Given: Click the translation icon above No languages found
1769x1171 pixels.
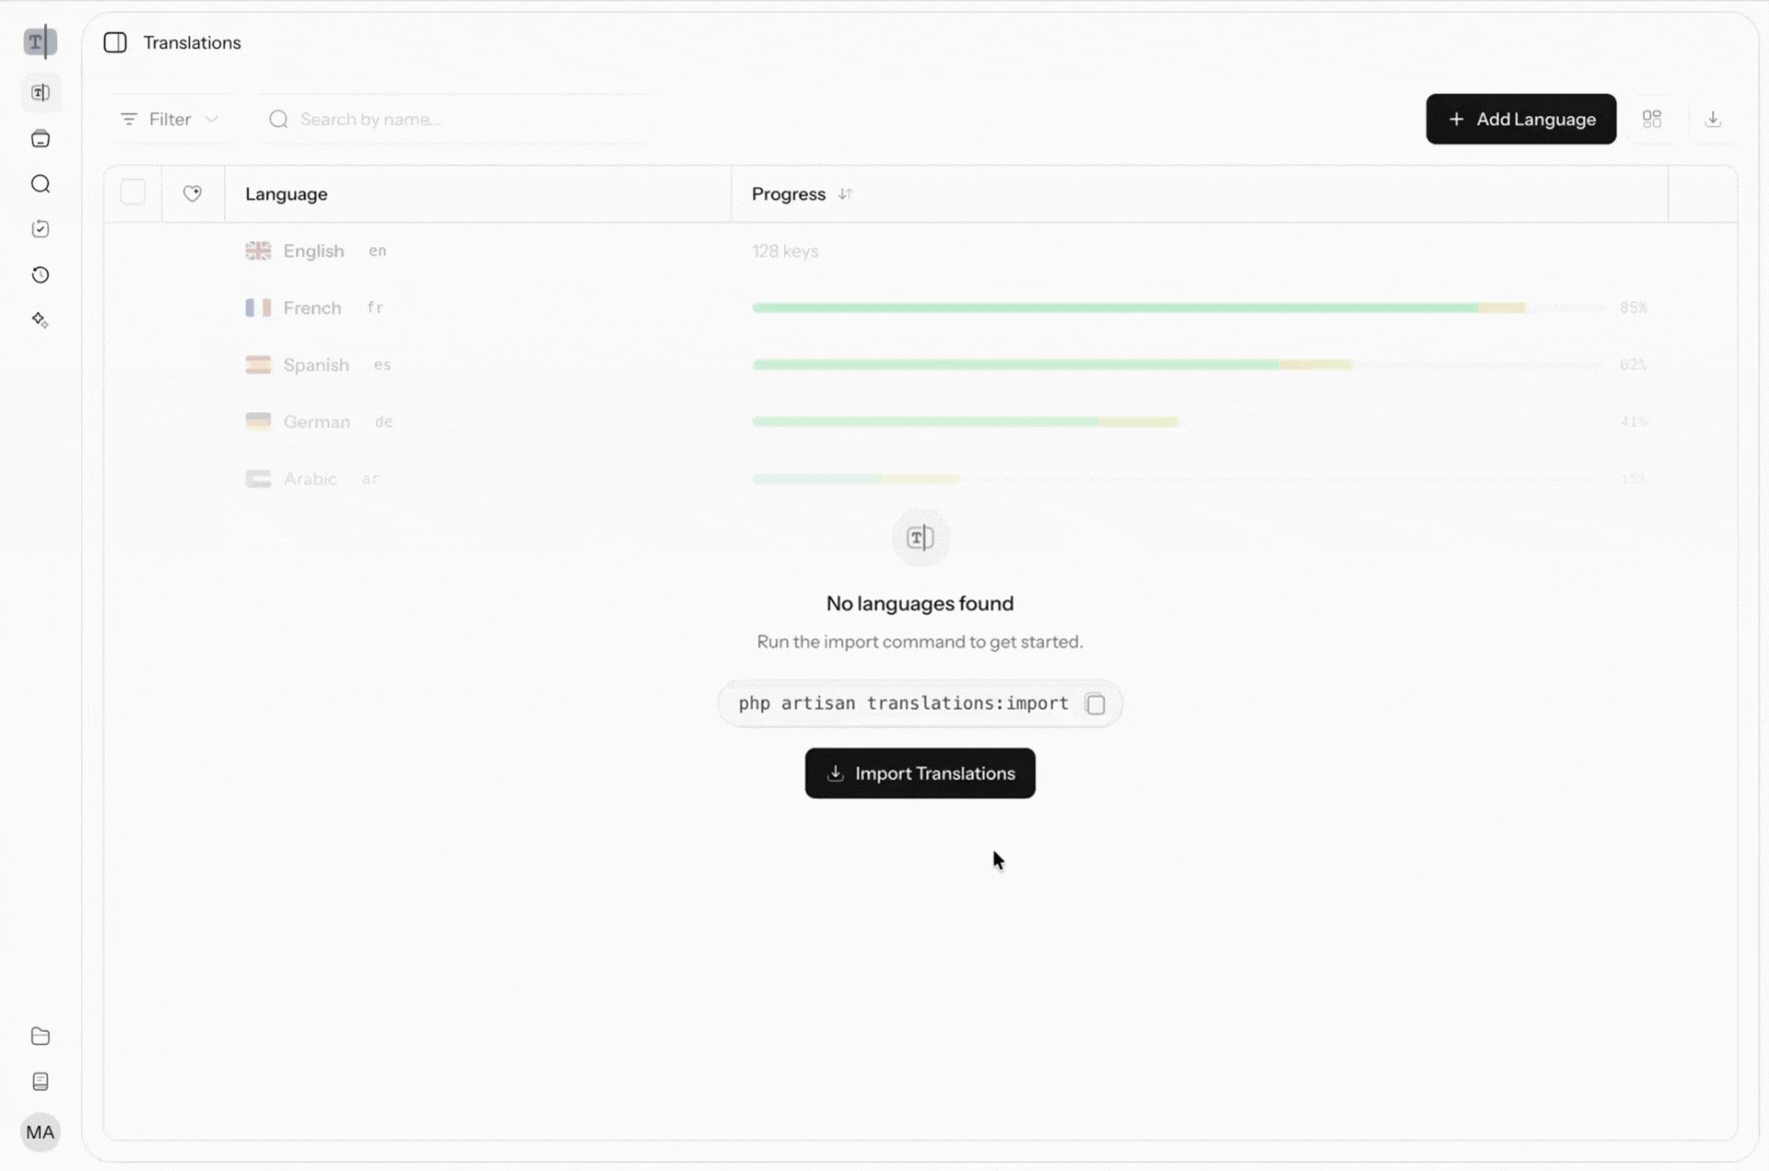Looking at the screenshot, I should pos(920,538).
